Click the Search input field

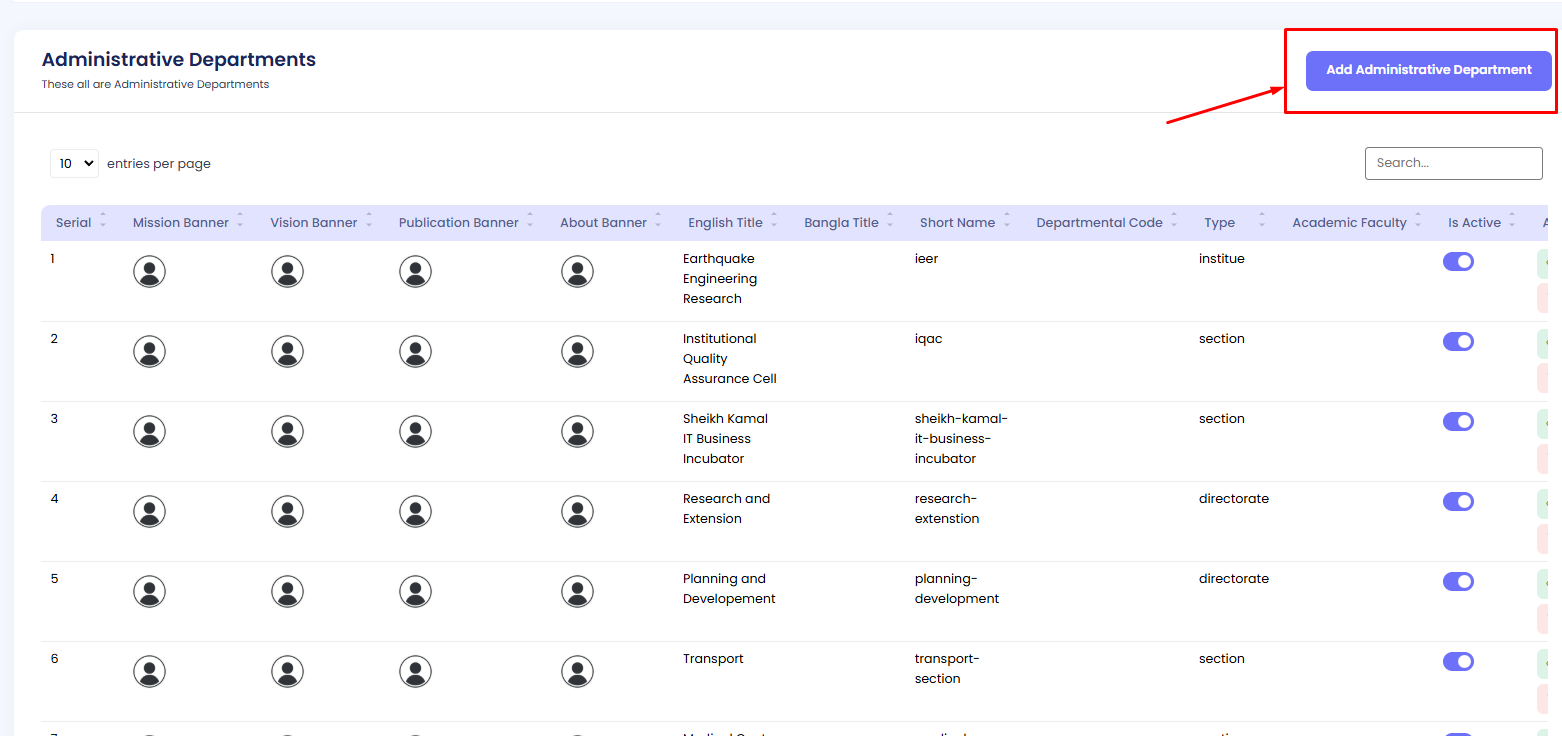(x=1453, y=163)
